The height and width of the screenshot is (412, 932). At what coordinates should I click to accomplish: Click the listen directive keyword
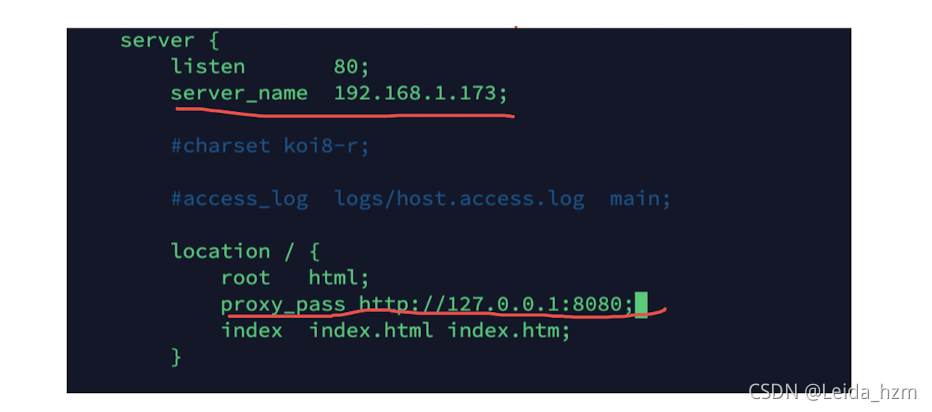208,66
